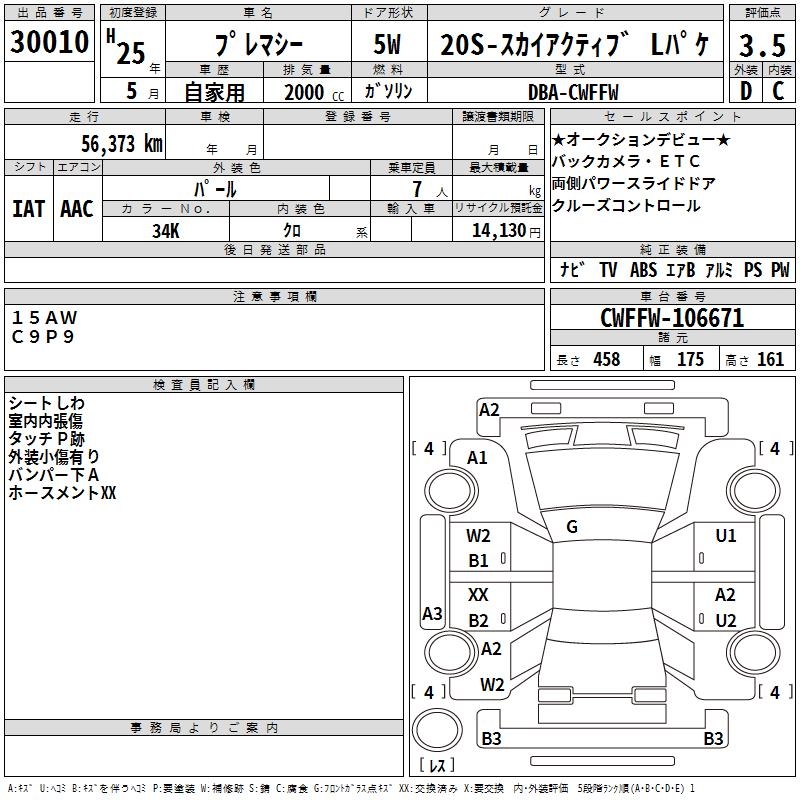Select the color number 34K
Viewport: 800px width, 800px height.
(166, 231)
